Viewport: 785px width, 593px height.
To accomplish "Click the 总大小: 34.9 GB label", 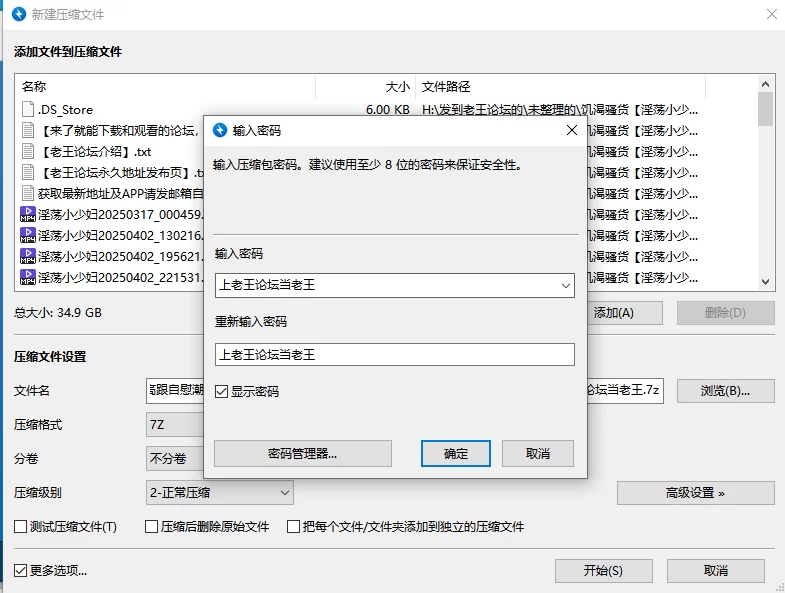I will tap(58, 313).
